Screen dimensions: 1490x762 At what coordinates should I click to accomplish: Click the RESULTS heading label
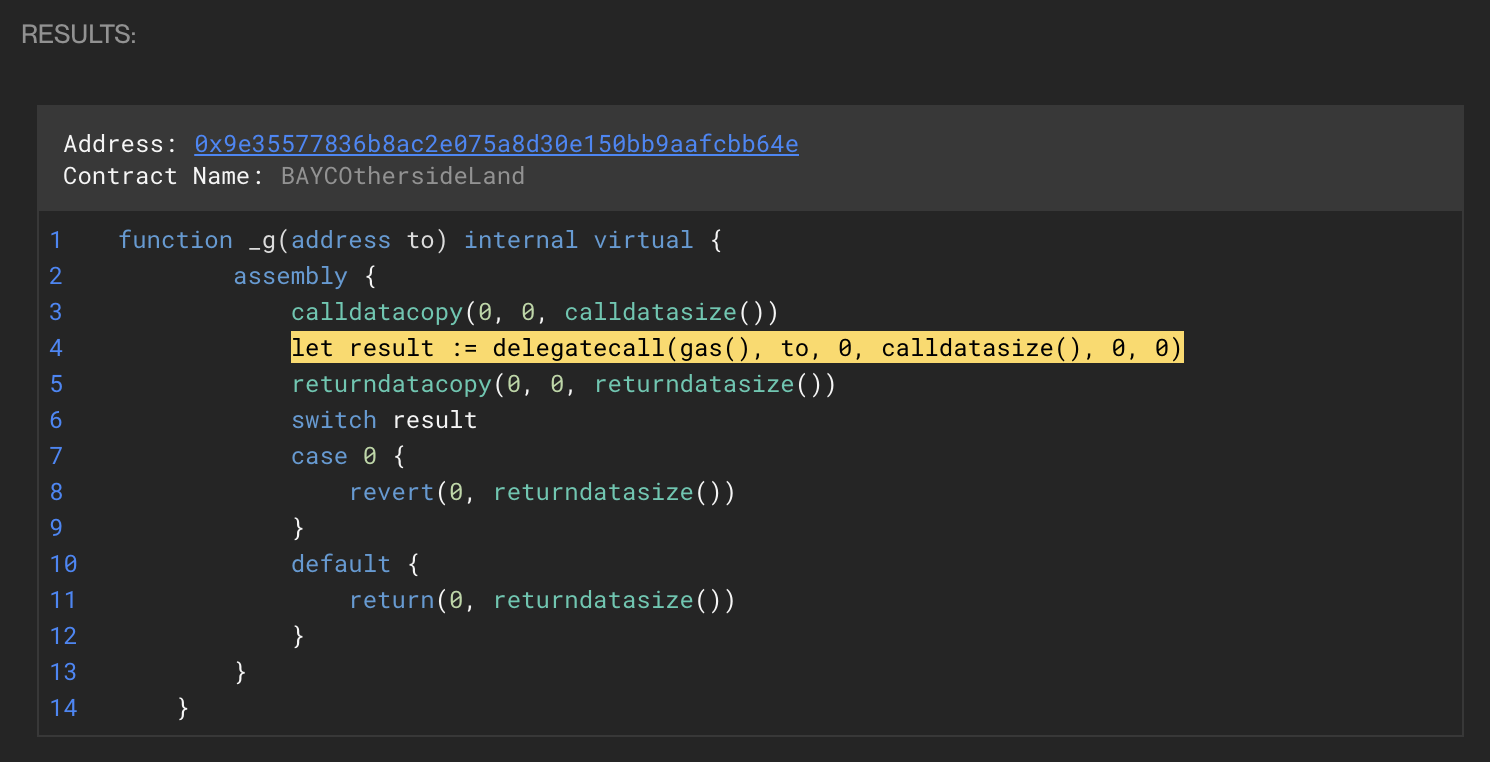pos(78,34)
